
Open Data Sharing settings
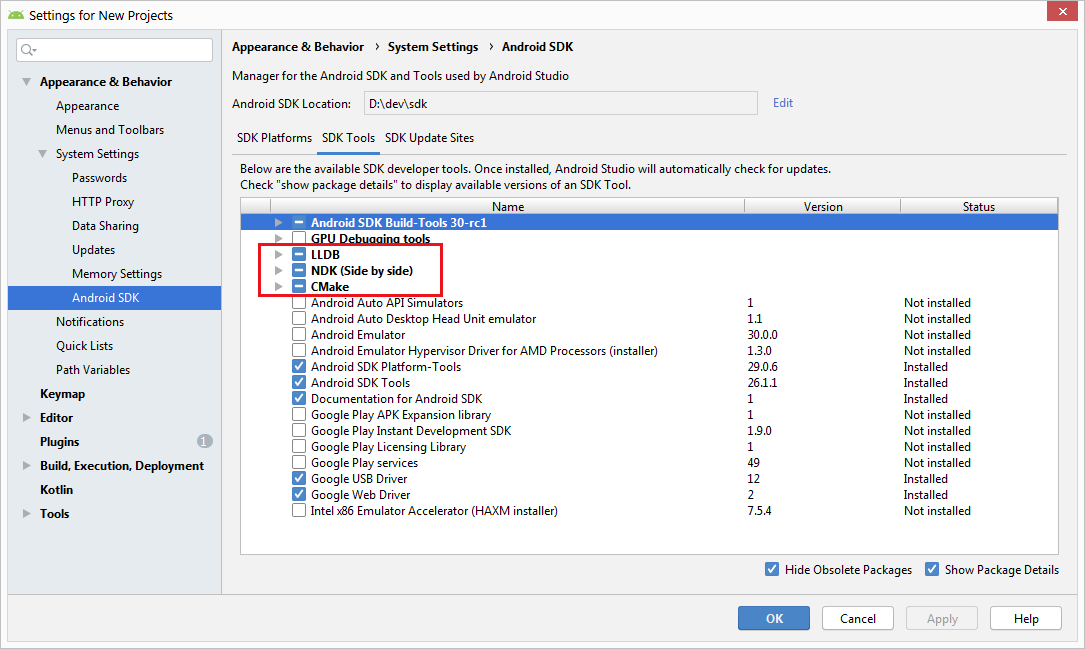105,226
